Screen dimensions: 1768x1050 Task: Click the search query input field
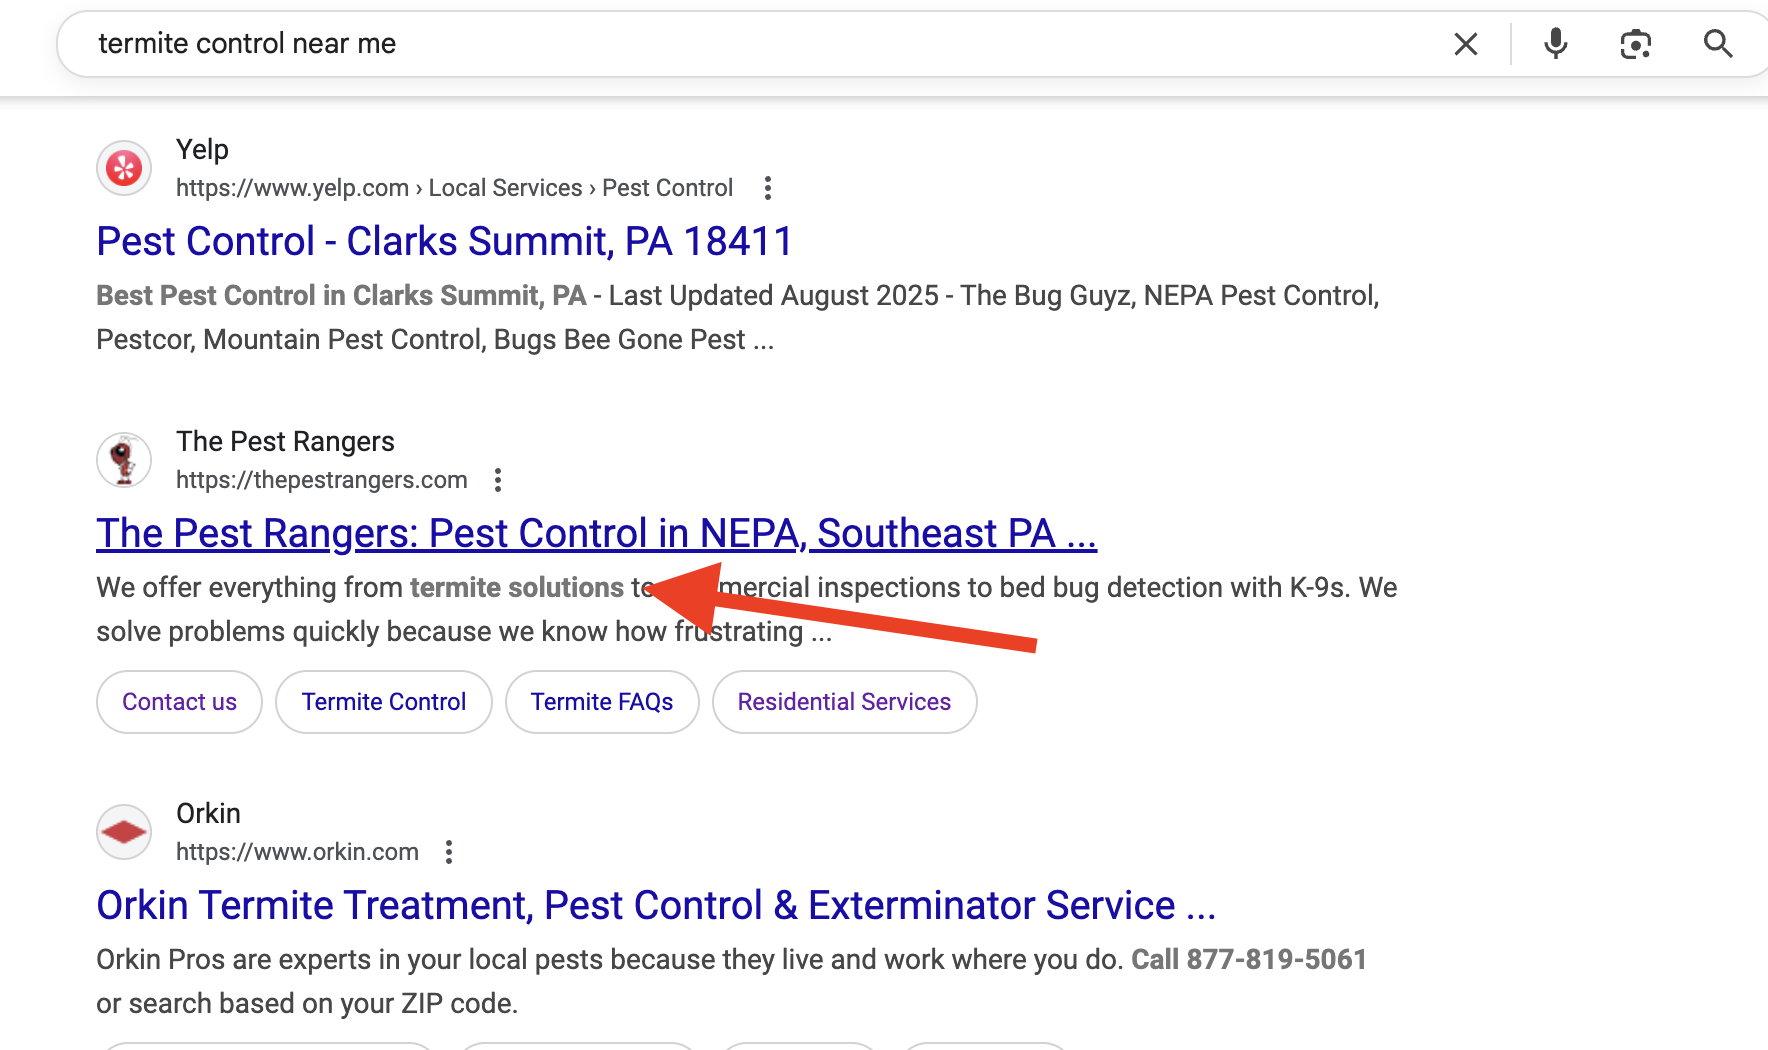coord(700,44)
